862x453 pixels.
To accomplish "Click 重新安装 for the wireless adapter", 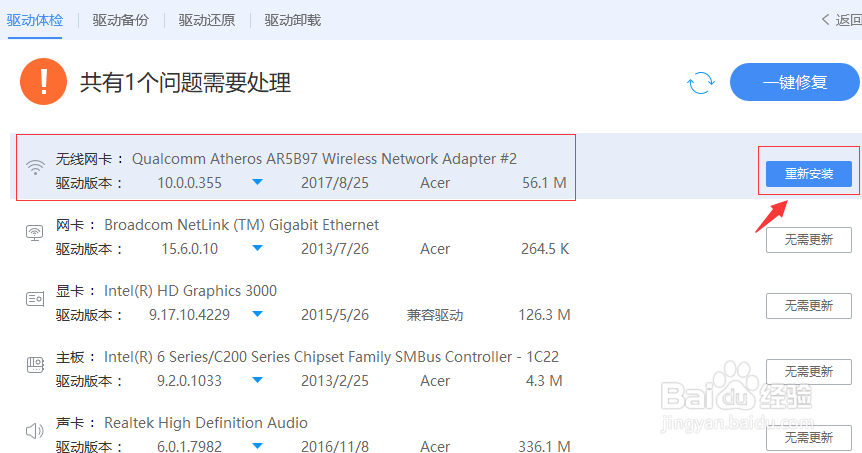I will coord(808,174).
